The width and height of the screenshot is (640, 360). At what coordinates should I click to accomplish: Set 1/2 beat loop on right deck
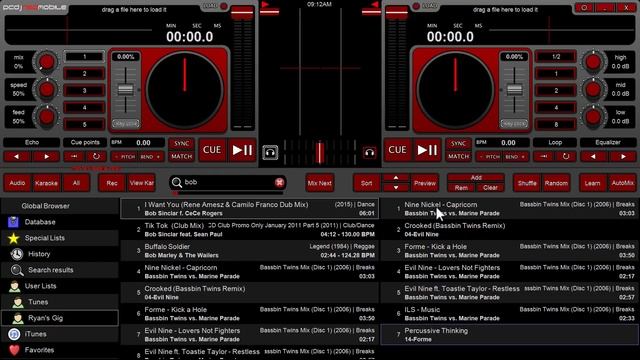(x=556, y=57)
